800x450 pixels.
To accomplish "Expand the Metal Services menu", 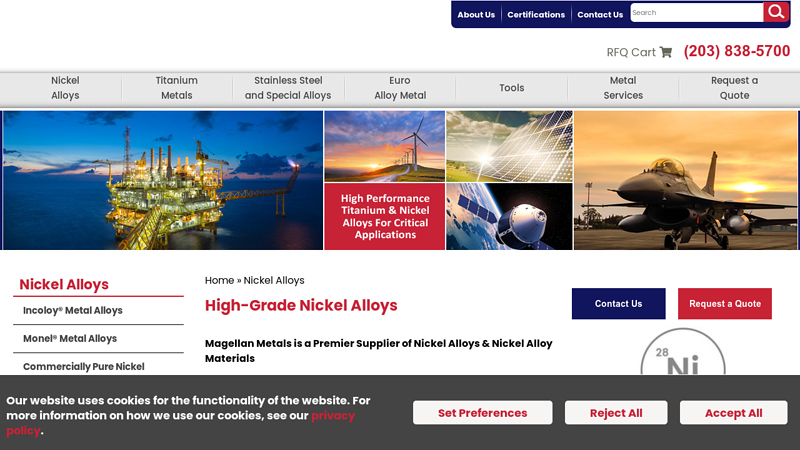I will tap(623, 88).
